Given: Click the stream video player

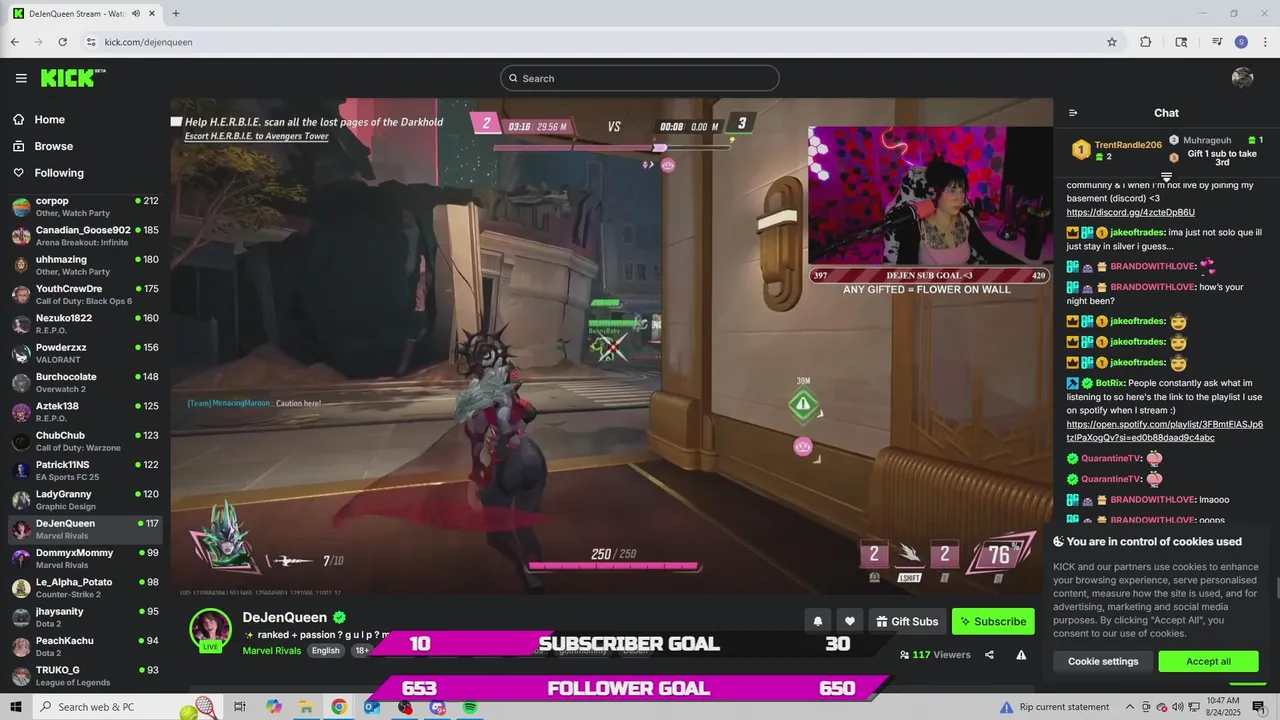Looking at the screenshot, I should 611,346.
